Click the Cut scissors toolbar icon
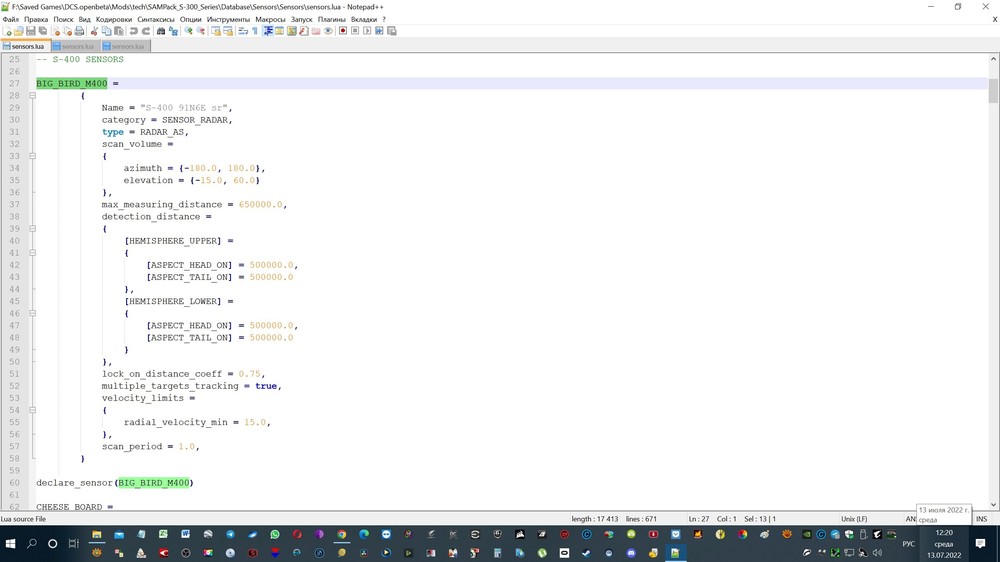 pyautogui.click(x=94, y=31)
